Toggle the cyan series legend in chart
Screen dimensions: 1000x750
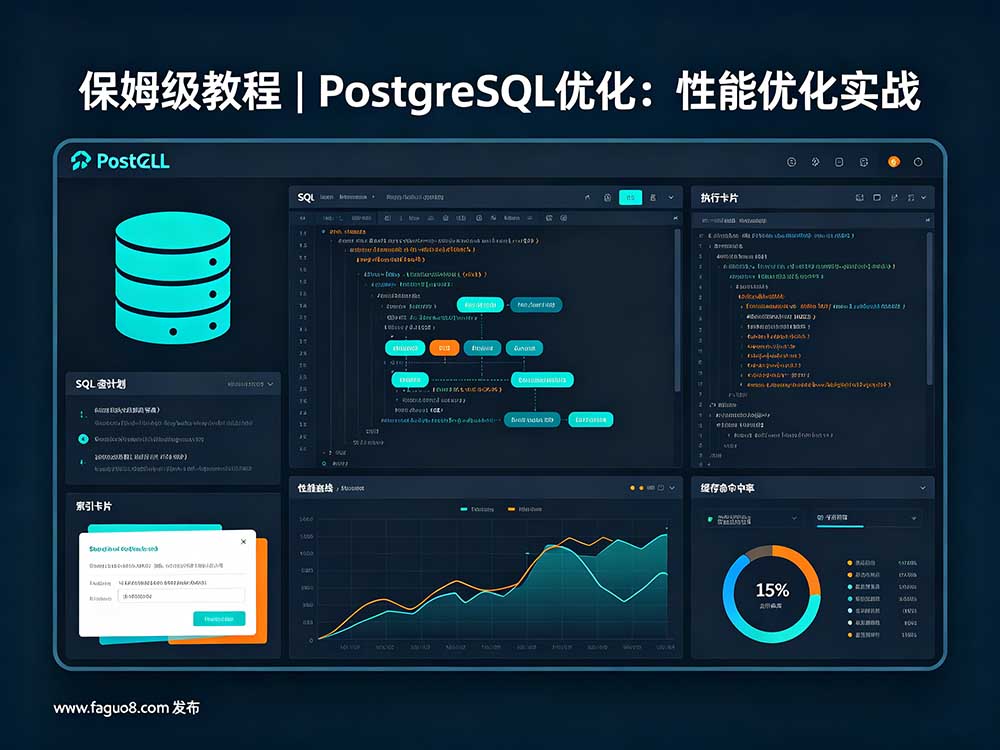(x=476, y=509)
